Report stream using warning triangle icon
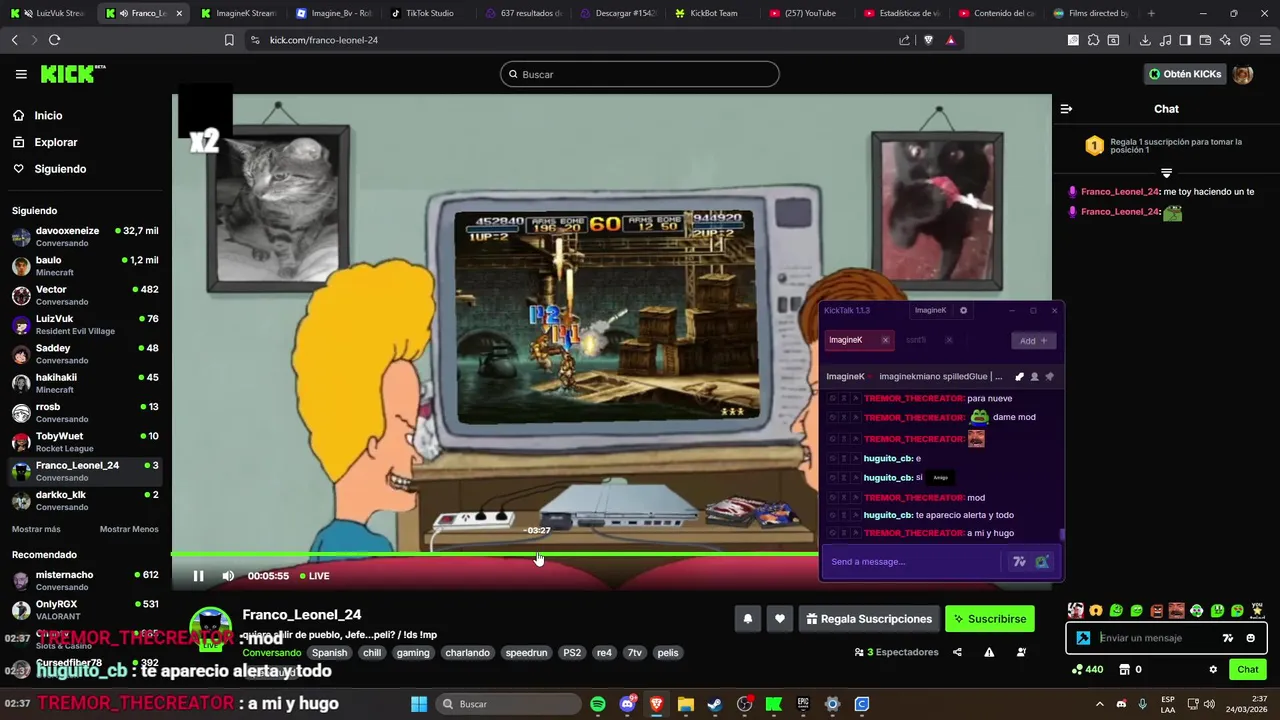 989,652
